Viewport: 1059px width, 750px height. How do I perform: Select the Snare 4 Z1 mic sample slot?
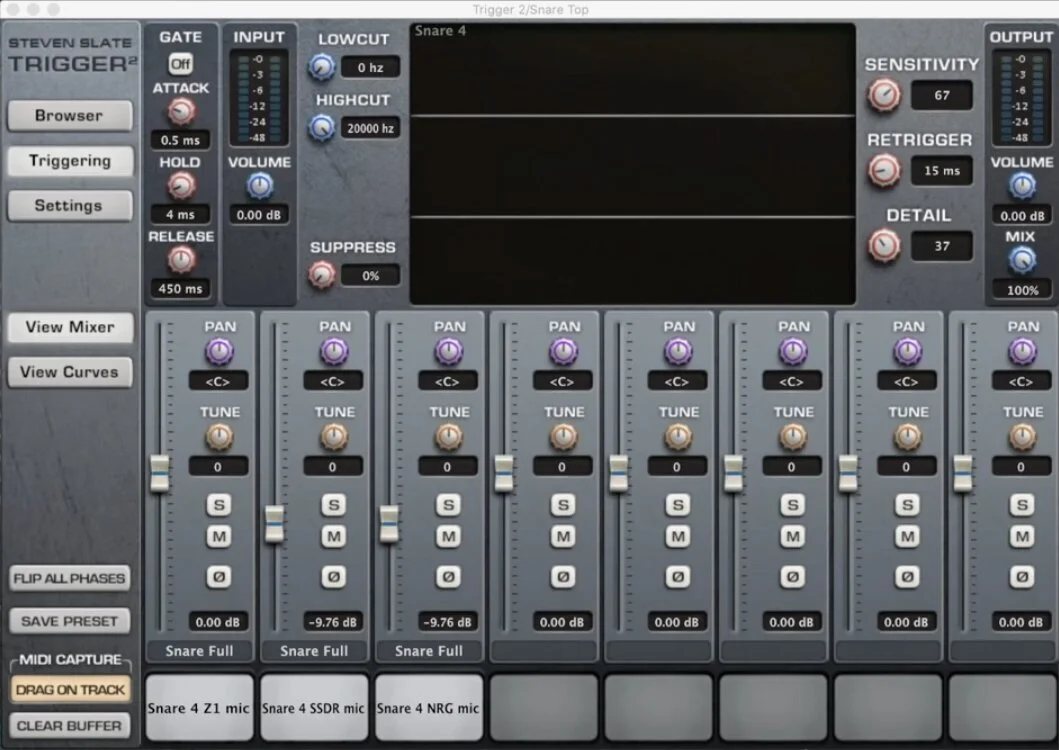click(199, 707)
